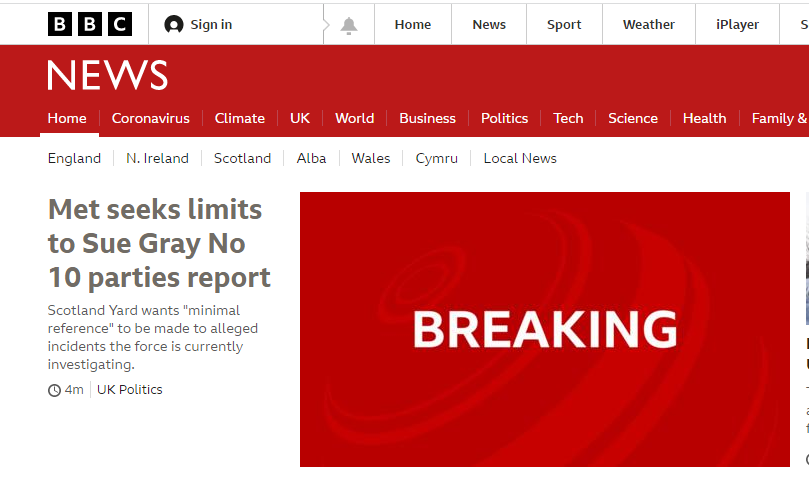Image resolution: width=809 pixels, height=483 pixels.
Task: Click the clock icon showing 4m
Action: (x=54, y=390)
